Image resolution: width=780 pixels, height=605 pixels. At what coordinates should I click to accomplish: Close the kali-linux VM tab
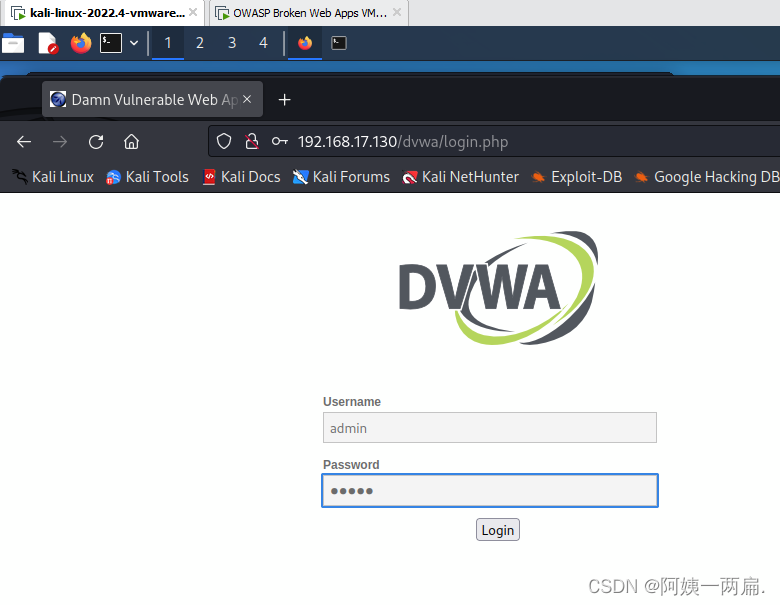193,12
